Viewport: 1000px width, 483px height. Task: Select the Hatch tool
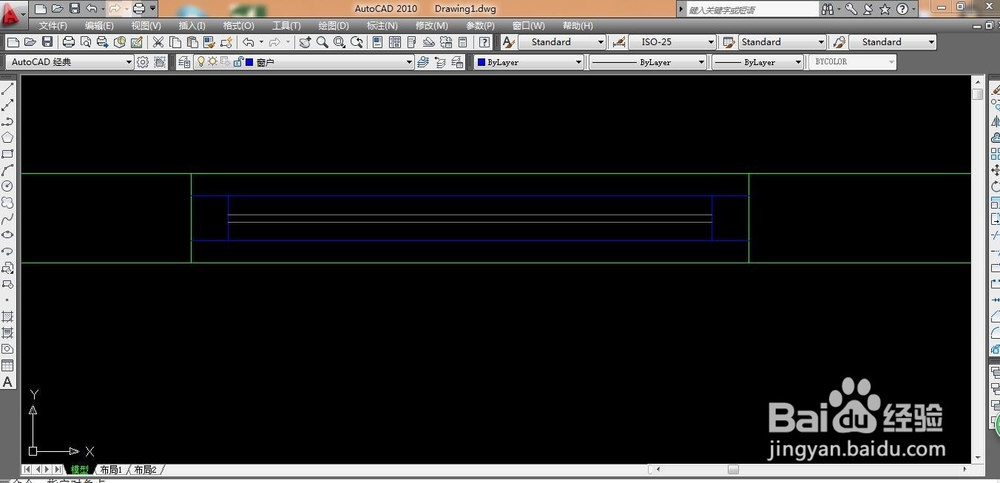click(8, 316)
